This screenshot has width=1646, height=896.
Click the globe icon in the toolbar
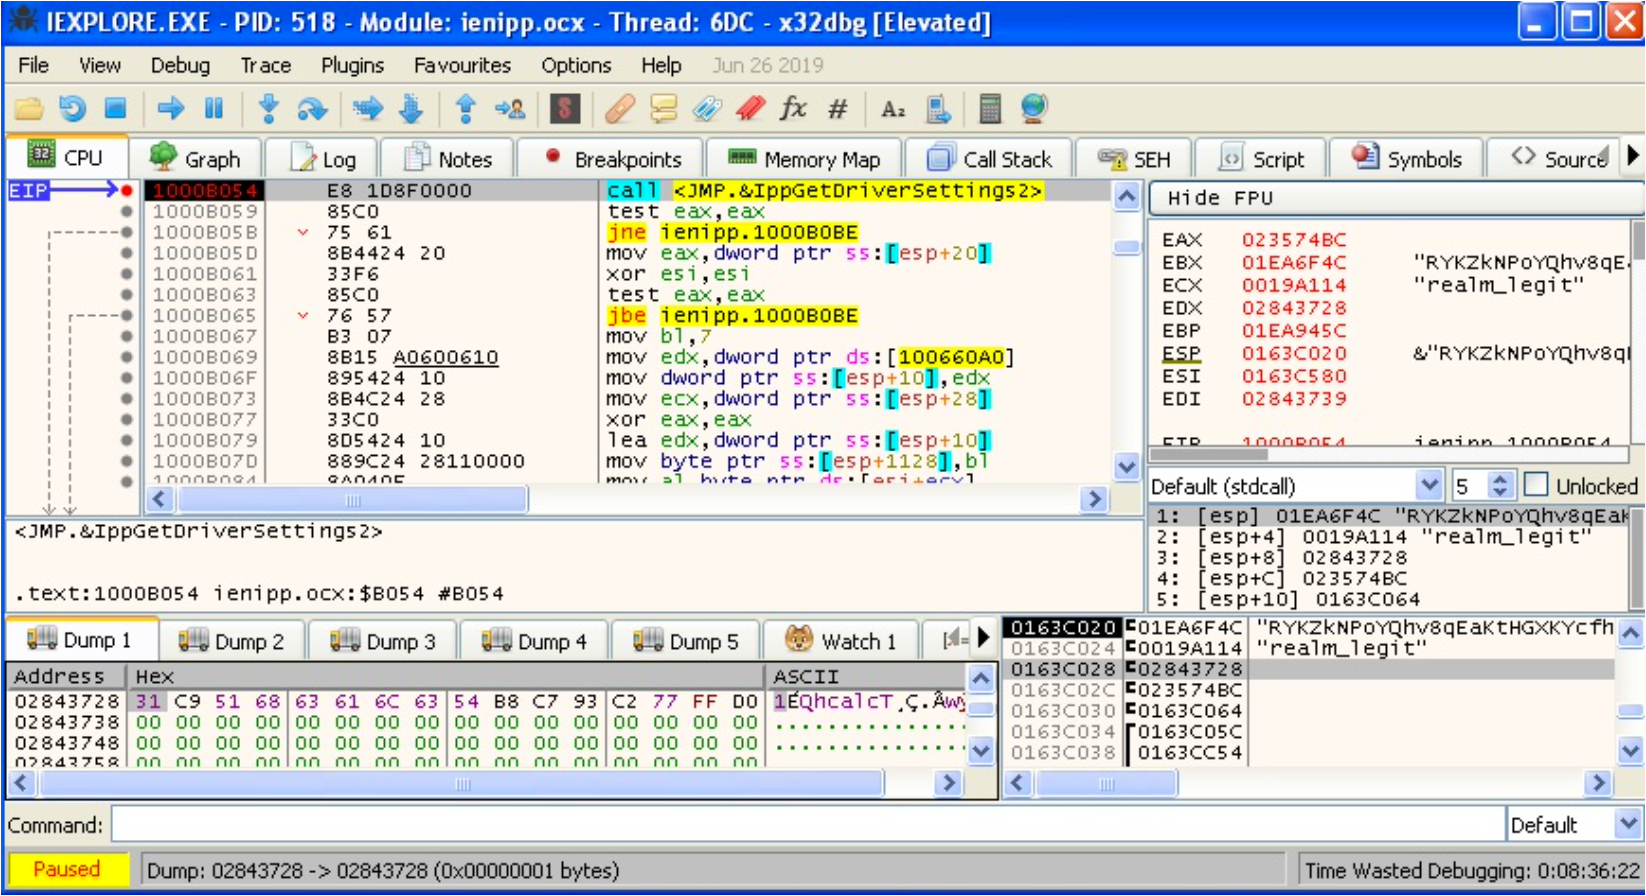click(x=1034, y=108)
